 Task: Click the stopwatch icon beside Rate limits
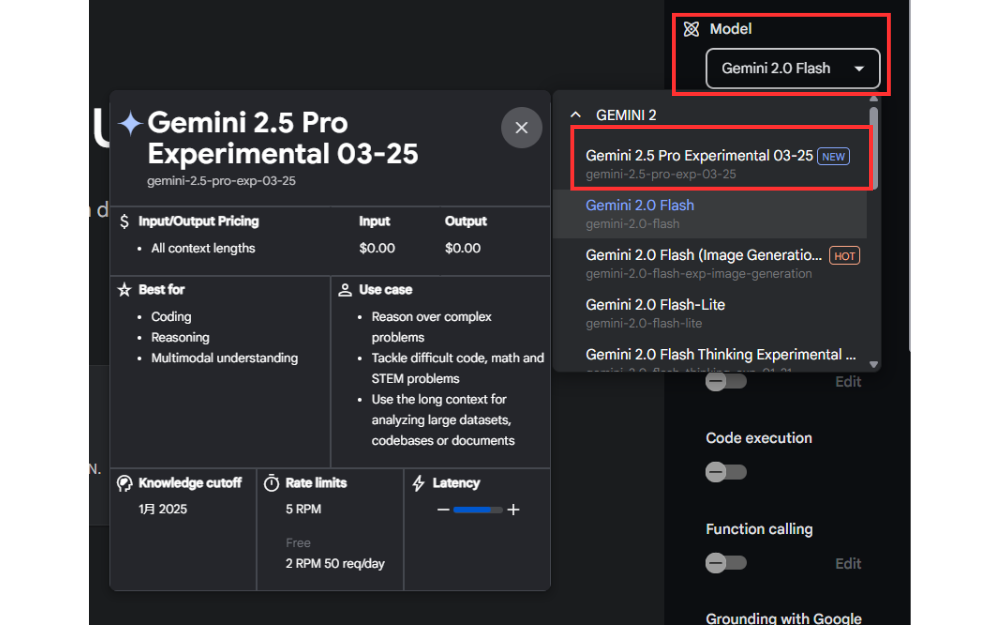point(271,483)
